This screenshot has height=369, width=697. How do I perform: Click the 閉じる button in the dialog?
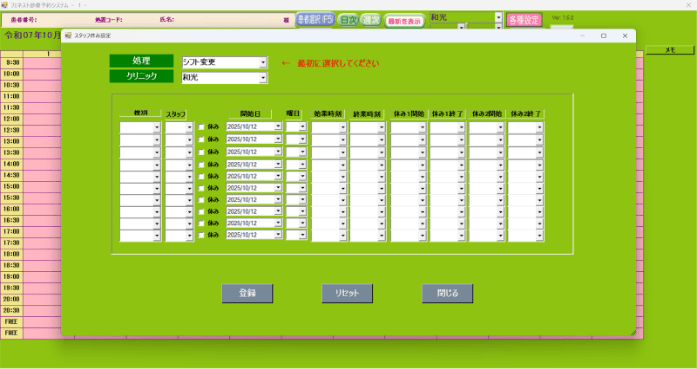(x=447, y=293)
